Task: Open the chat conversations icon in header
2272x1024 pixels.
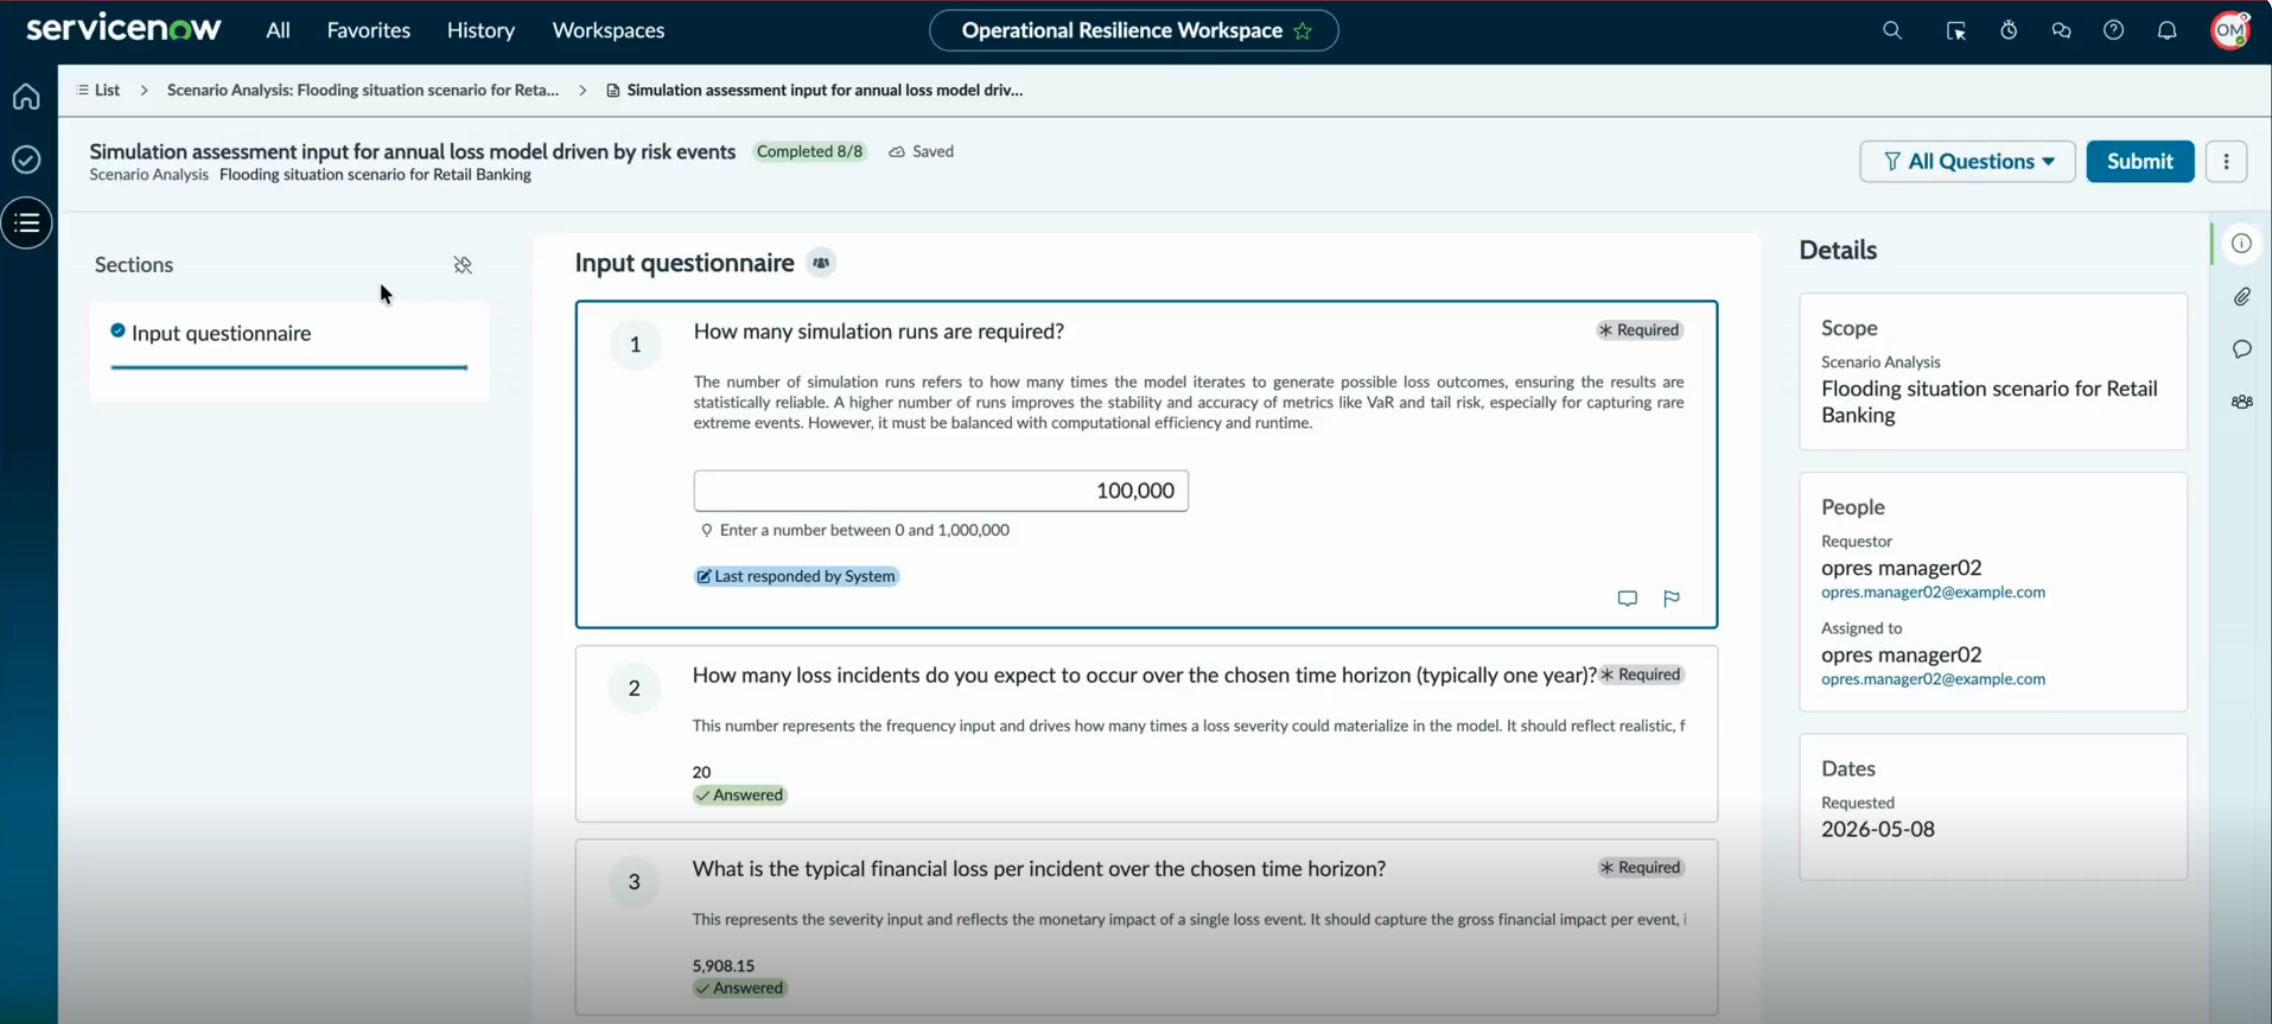Action: tap(2061, 30)
